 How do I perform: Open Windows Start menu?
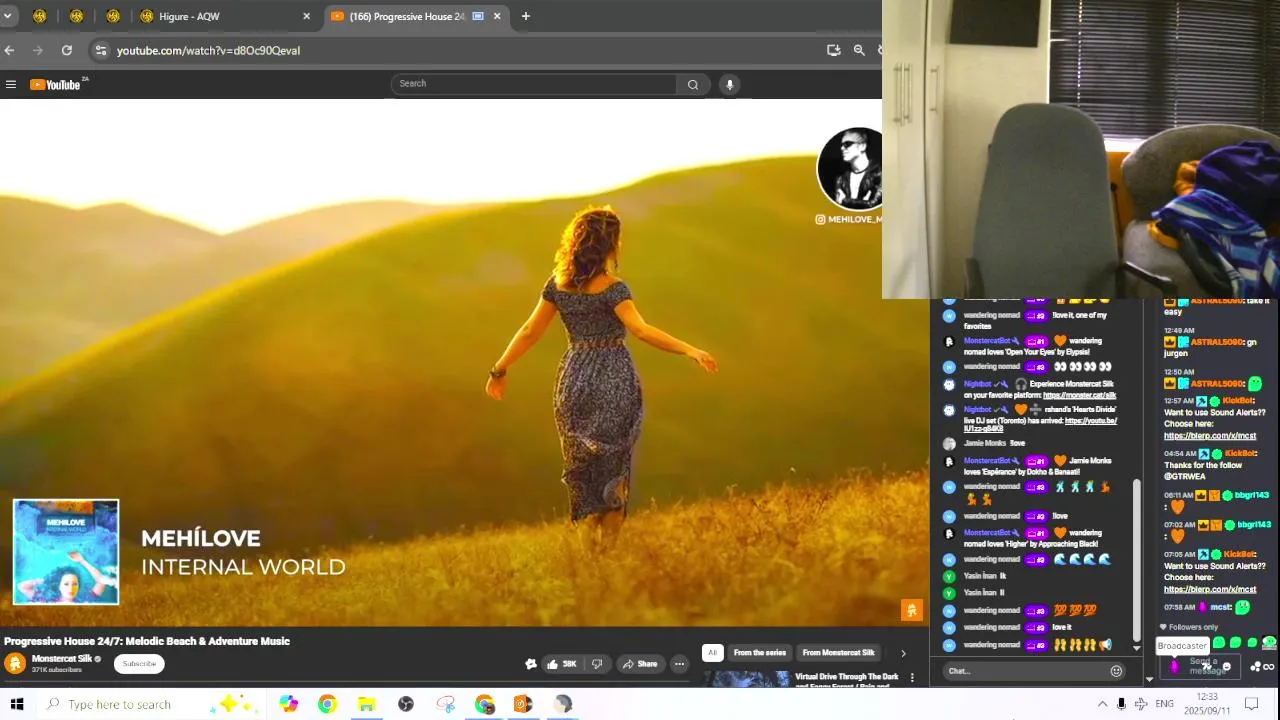[17, 704]
